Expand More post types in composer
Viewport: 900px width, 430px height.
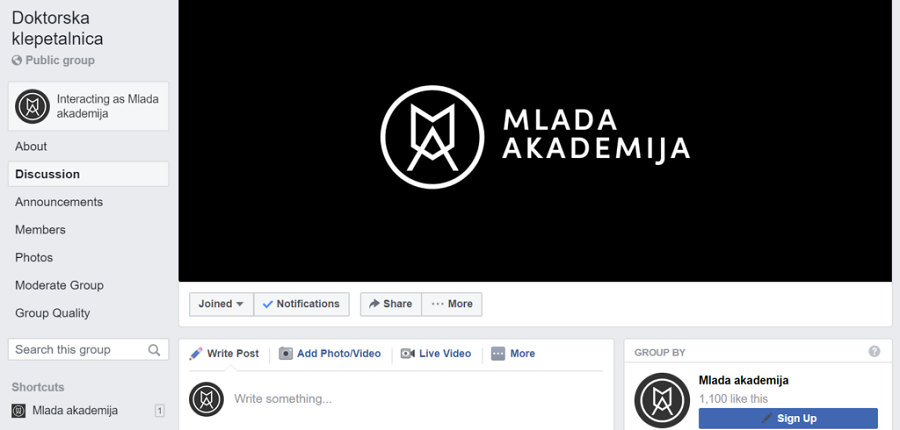(513, 354)
